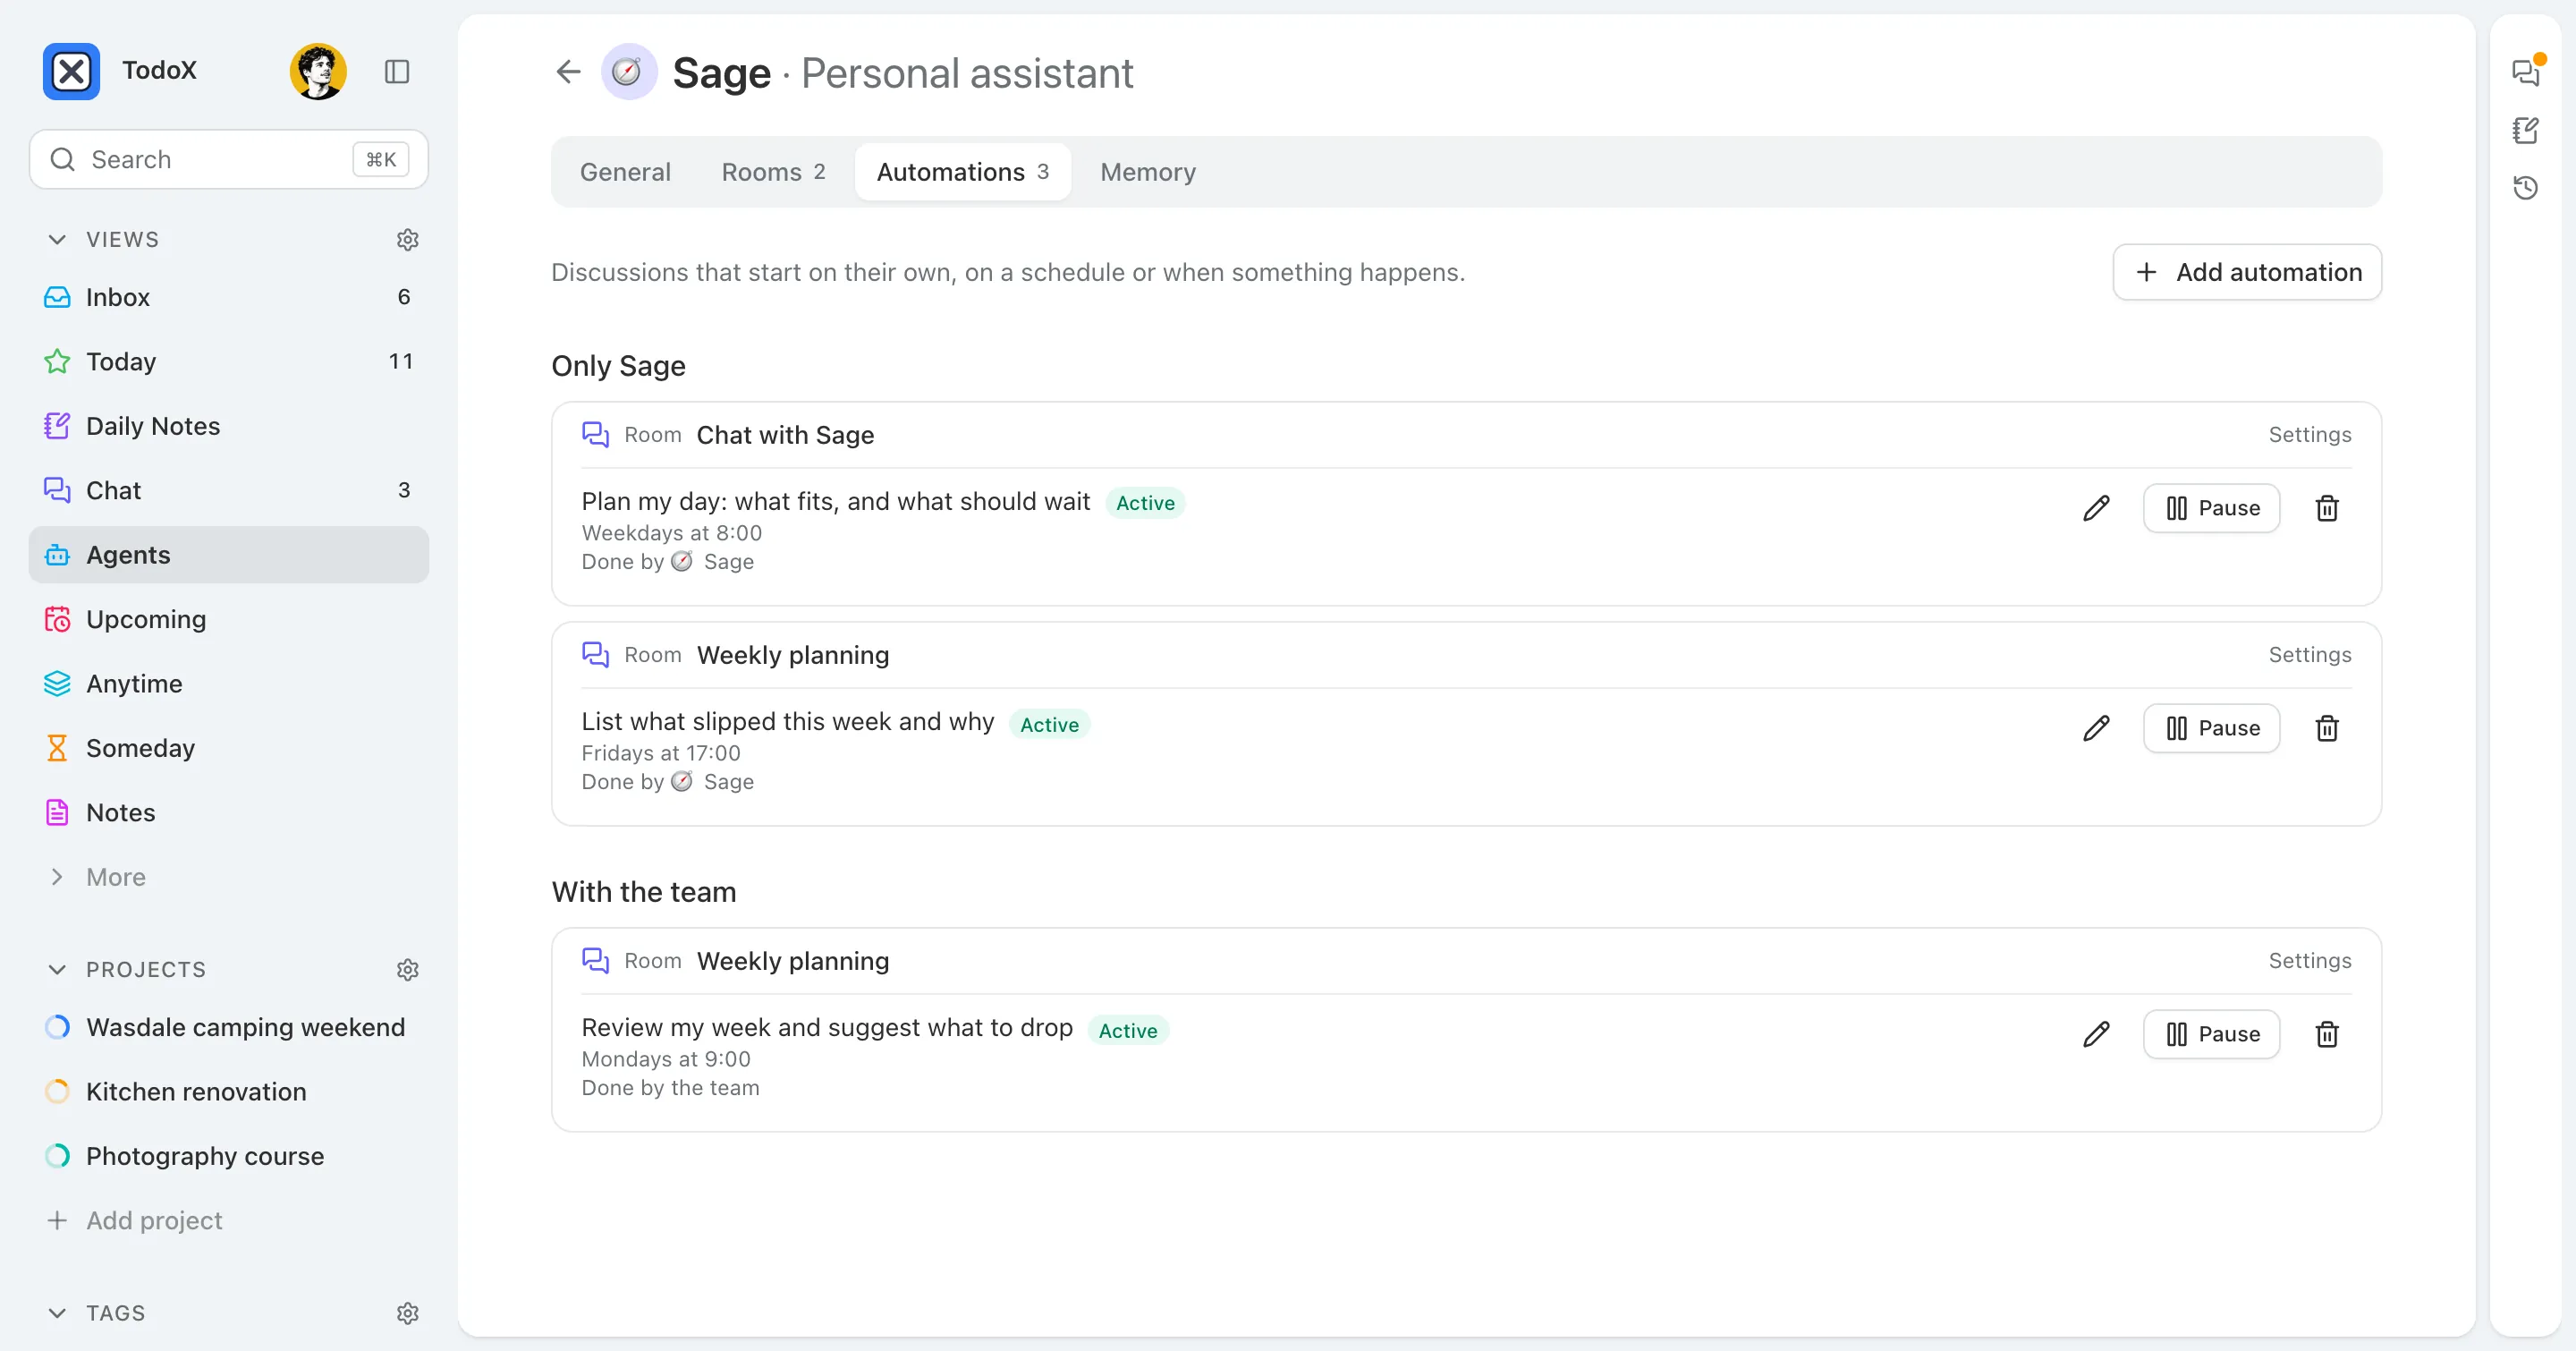Screen dimensions: 2576x1351
Task: Delete the 'List what slipped' automation
Action: coord(2327,728)
